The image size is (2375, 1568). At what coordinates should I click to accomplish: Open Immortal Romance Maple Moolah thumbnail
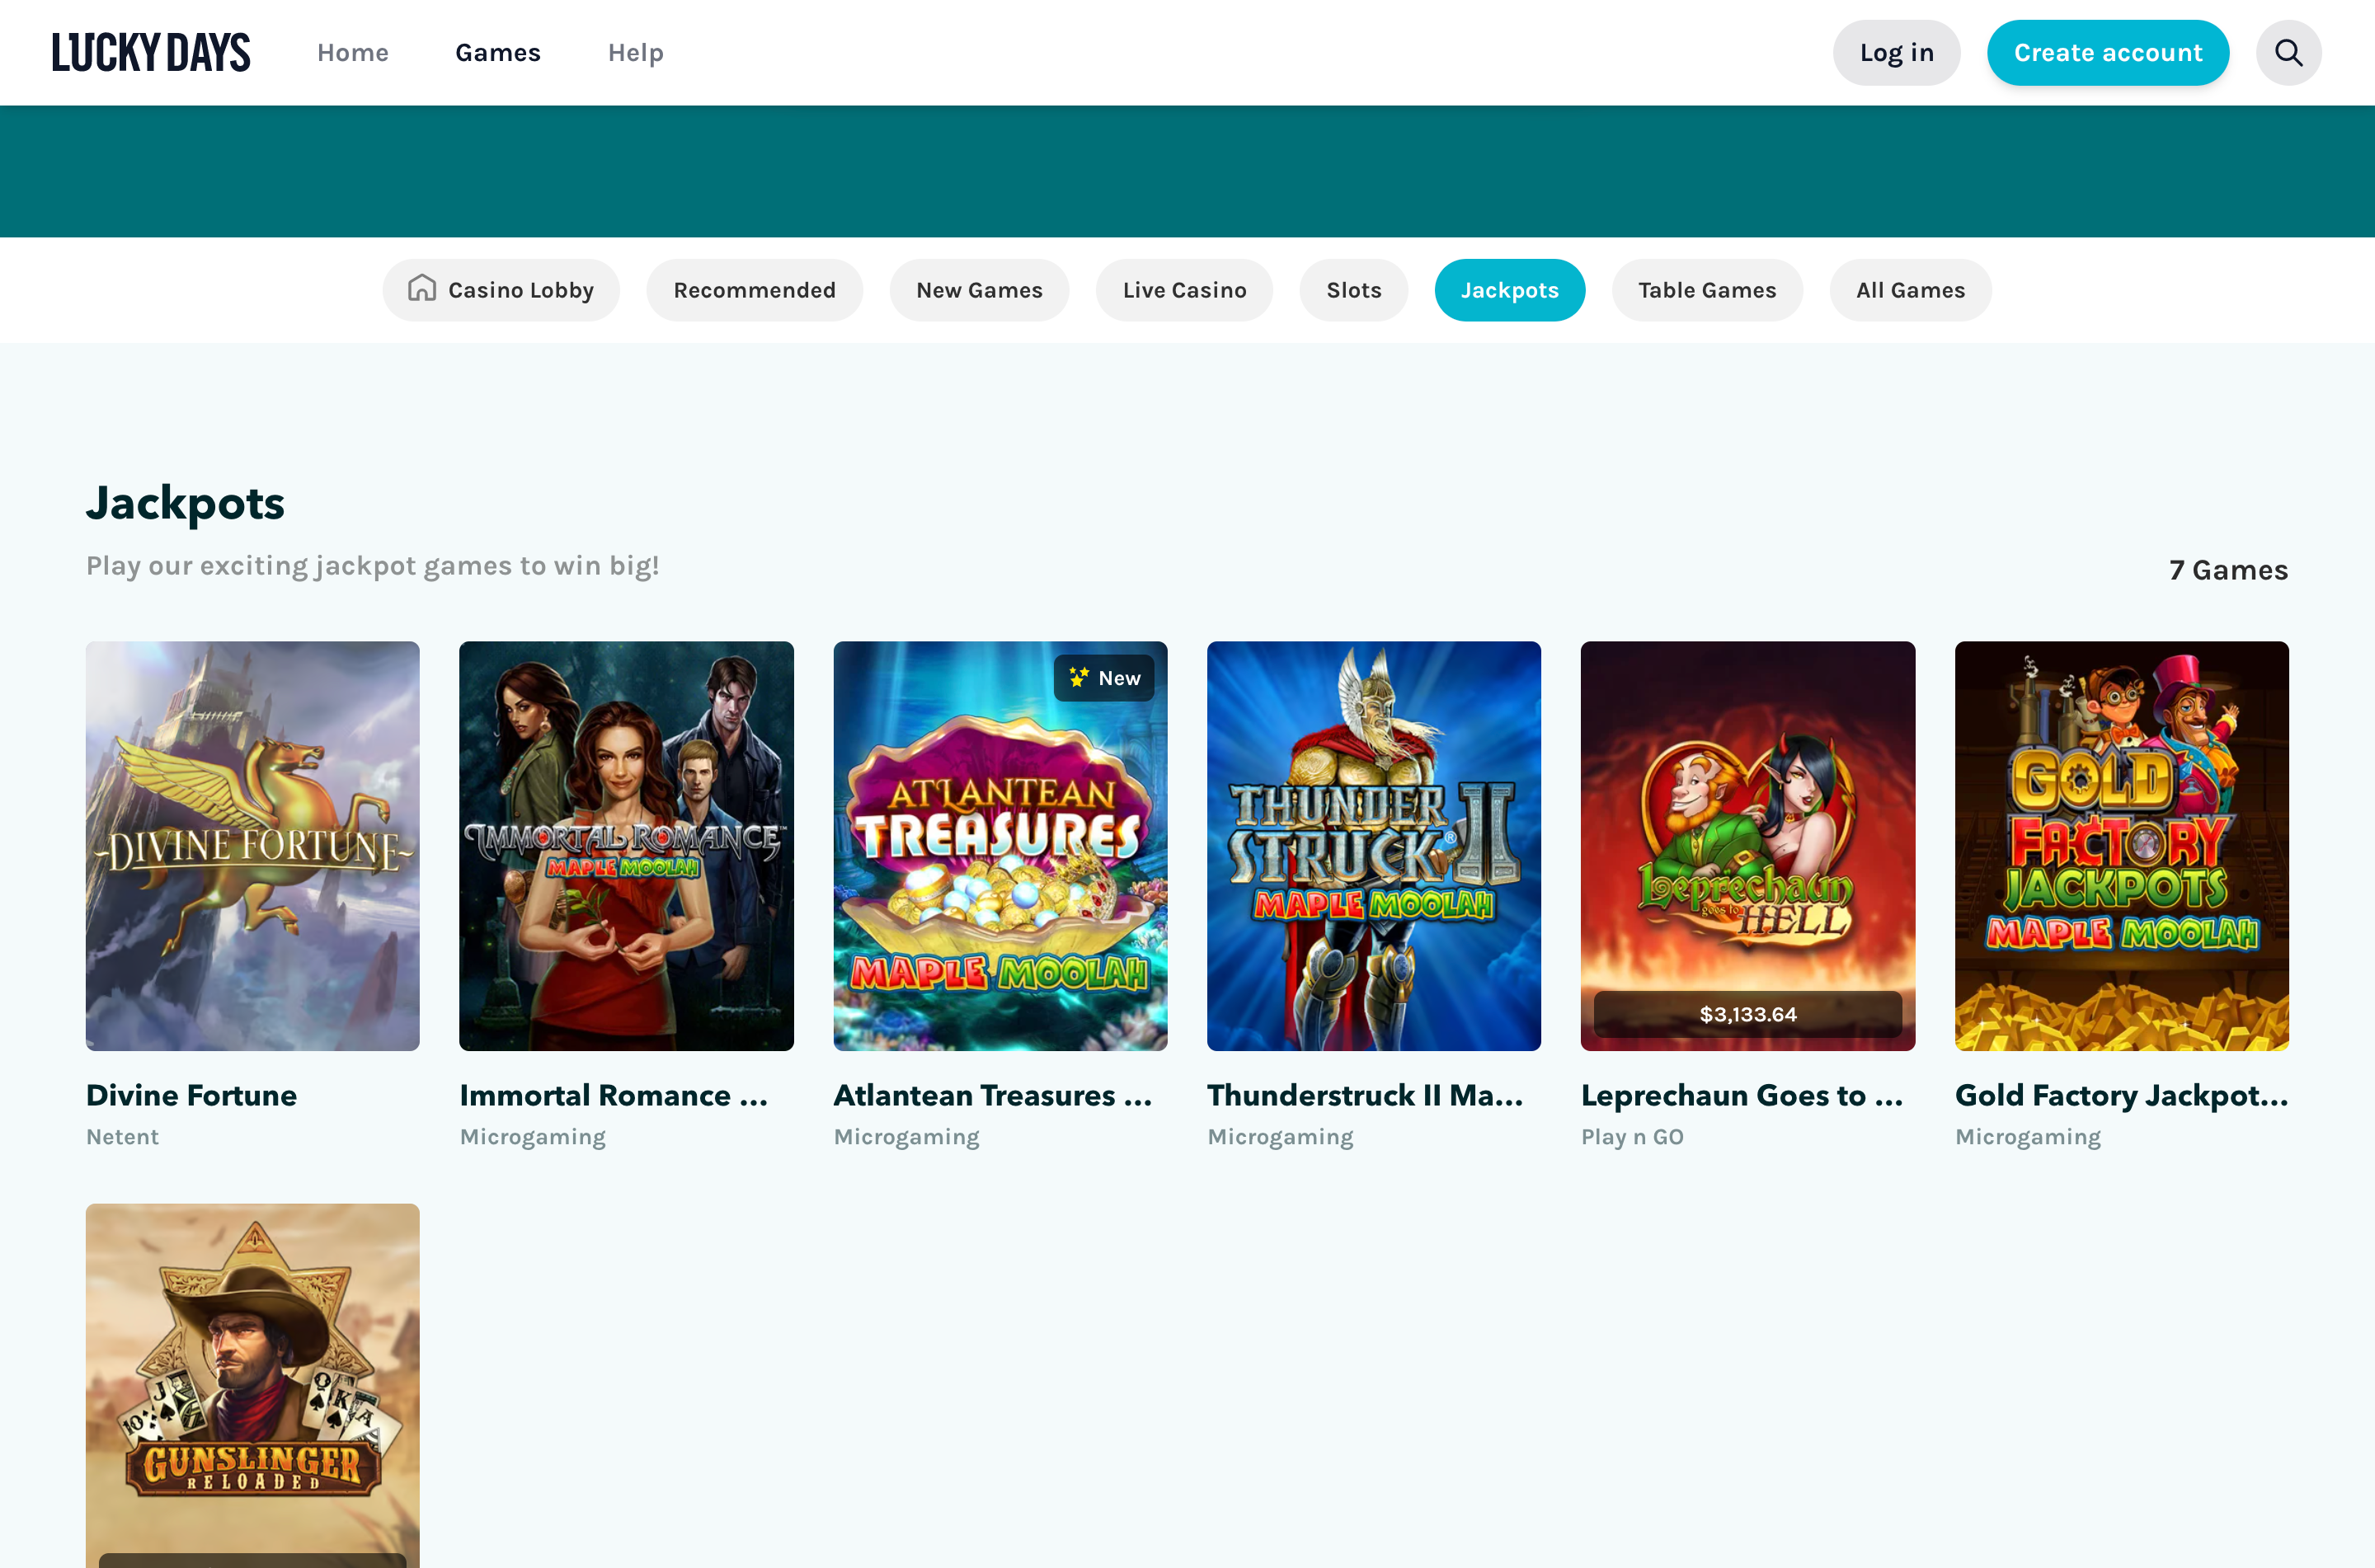(x=626, y=845)
